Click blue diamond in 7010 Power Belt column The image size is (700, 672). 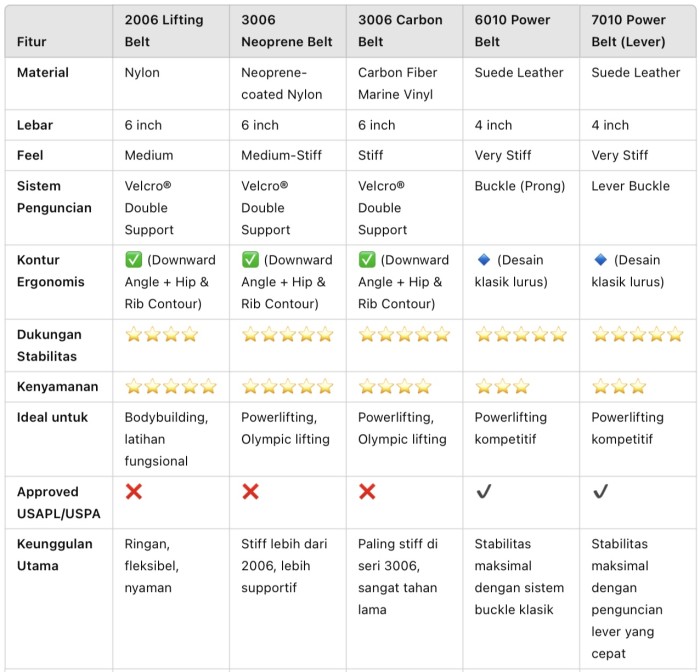point(600,259)
